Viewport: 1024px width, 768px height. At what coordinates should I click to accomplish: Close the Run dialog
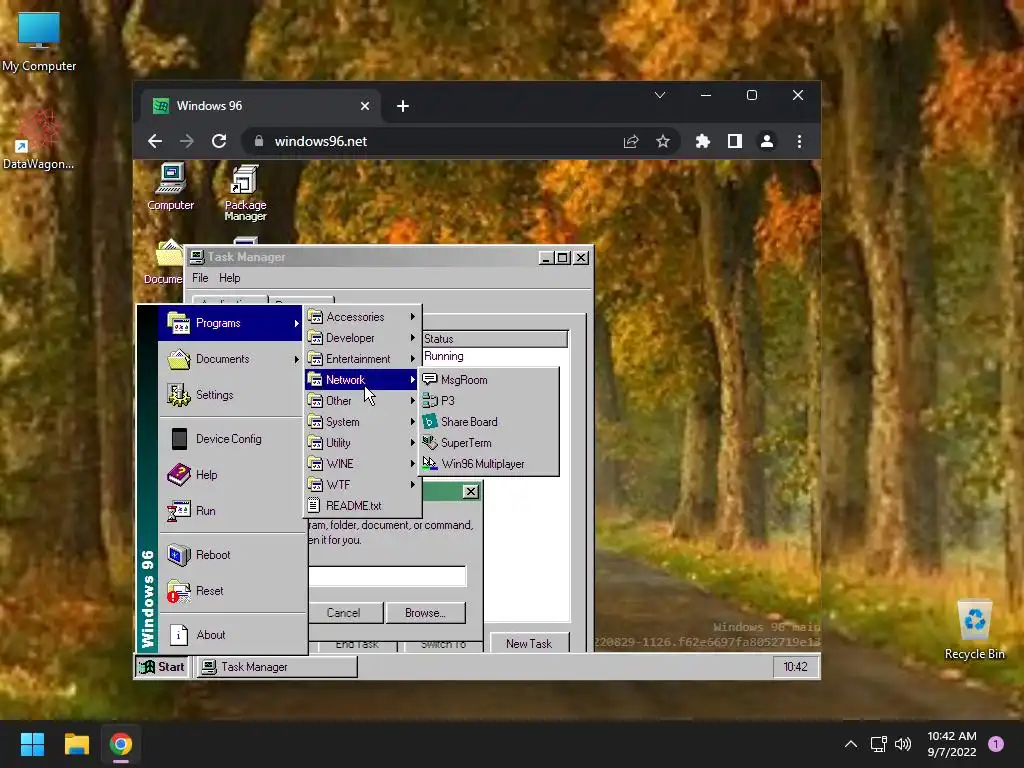tap(470, 491)
